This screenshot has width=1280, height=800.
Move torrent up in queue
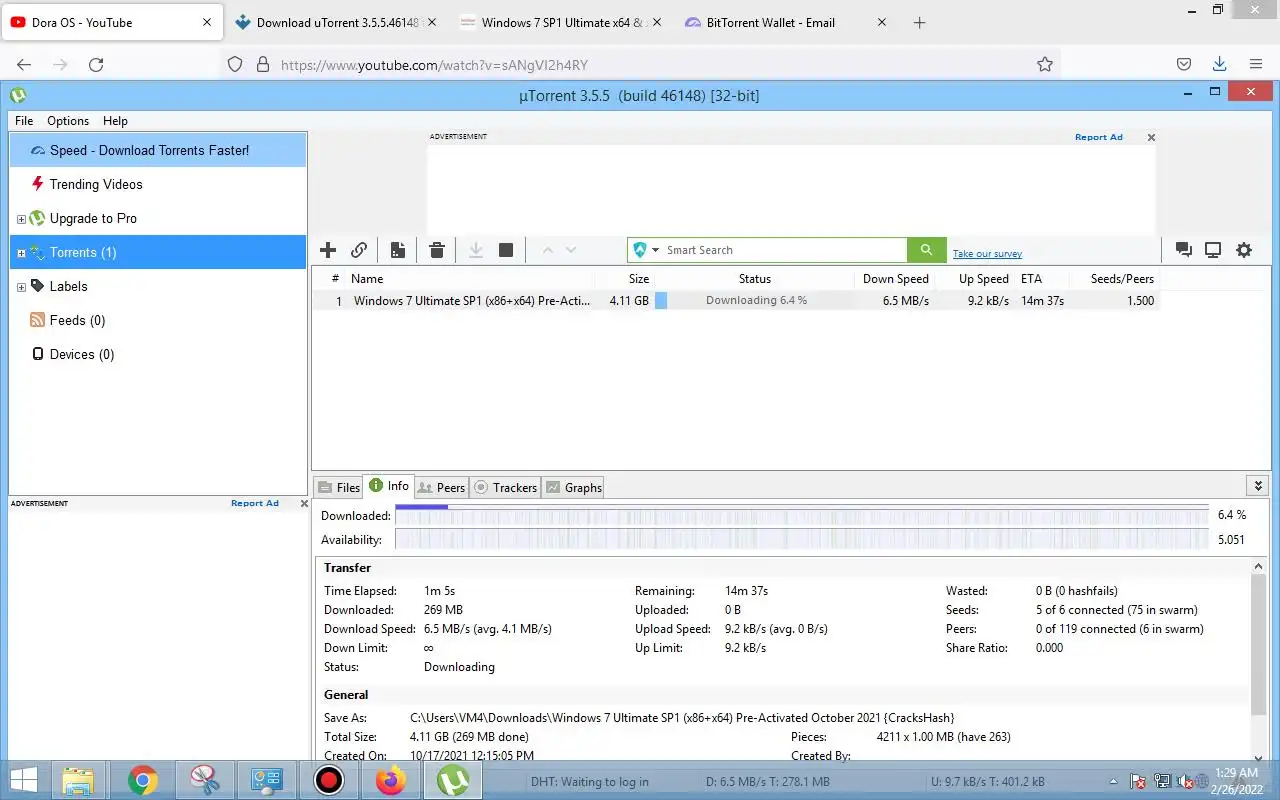click(x=547, y=250)
